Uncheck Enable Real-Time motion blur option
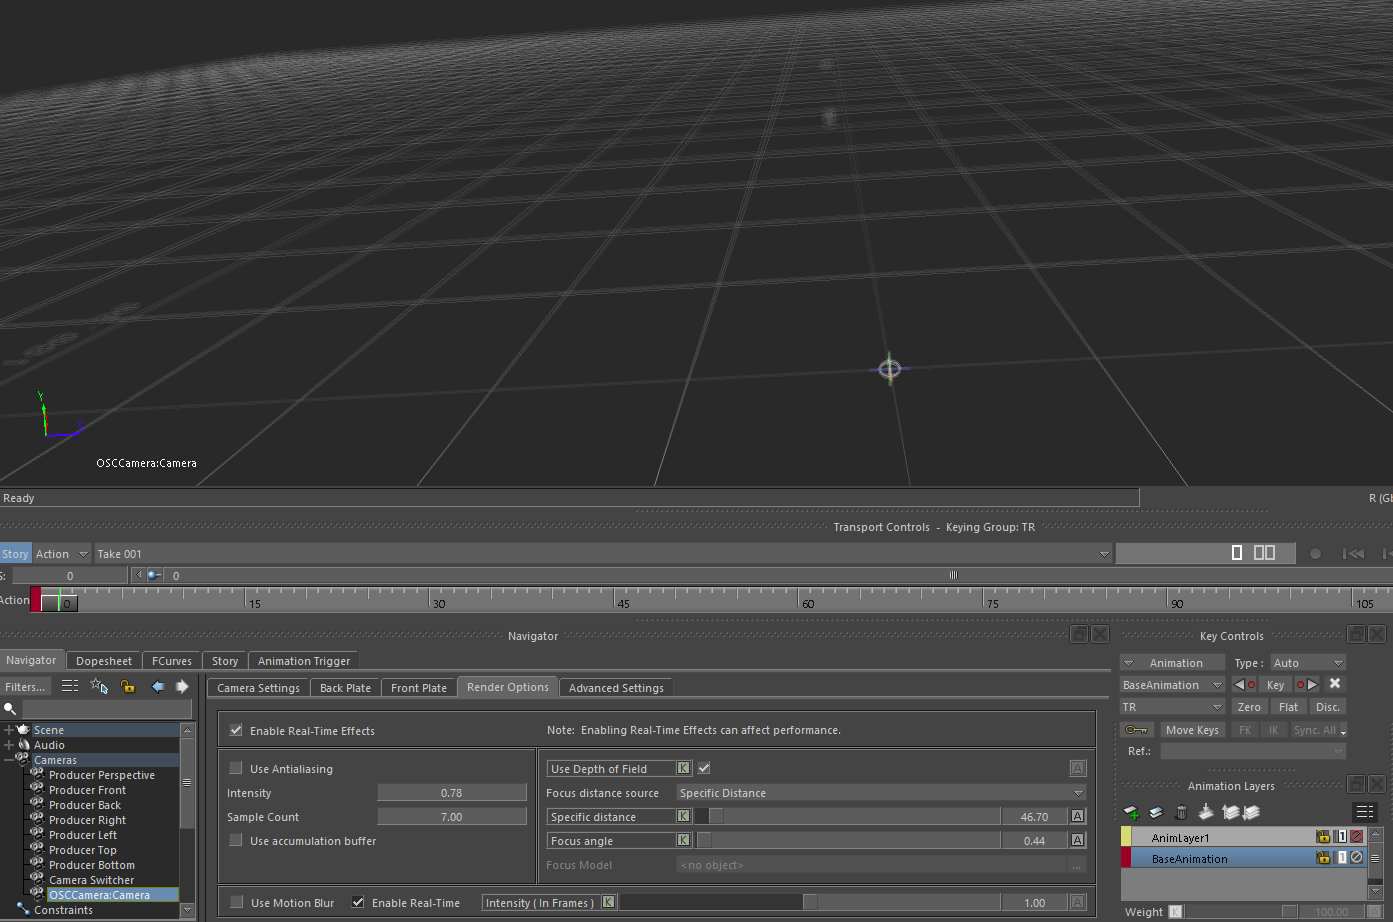This screenshot has height=922, width=1393. tap(358, 902)
